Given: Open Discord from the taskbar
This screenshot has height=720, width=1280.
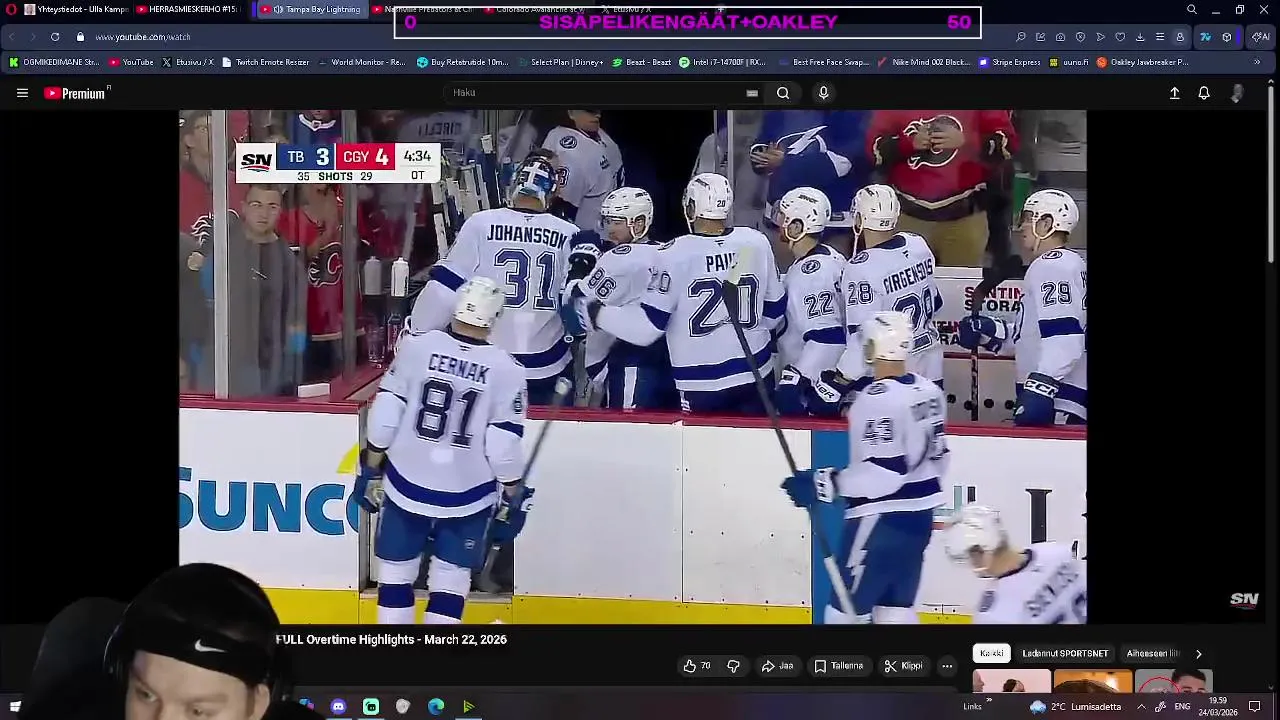Looking at the screenshot, I should pyautogui.click(x=338, y=707).
